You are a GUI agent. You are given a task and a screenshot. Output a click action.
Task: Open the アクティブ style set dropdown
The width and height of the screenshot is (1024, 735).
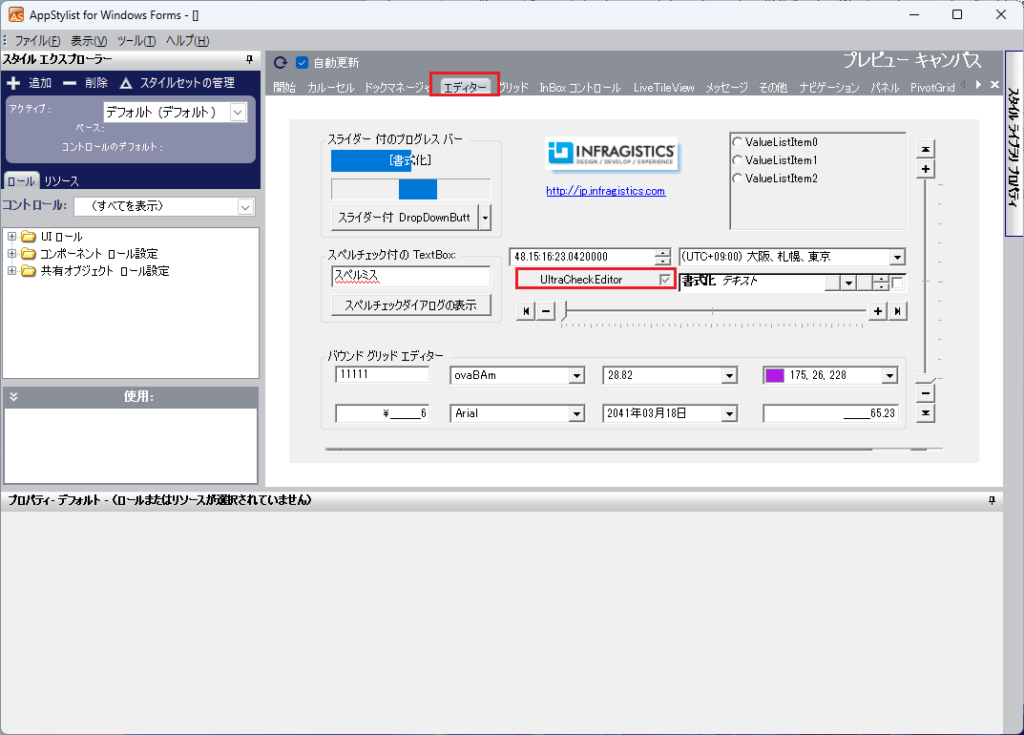click(x=237, y=112)
